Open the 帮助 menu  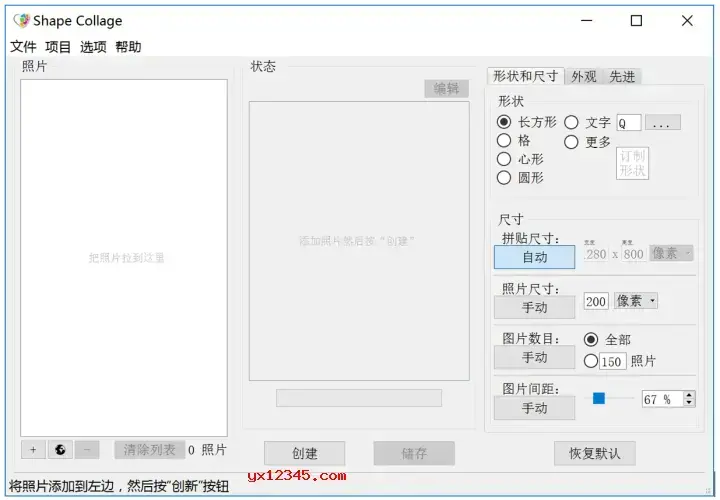pos(128,47)
